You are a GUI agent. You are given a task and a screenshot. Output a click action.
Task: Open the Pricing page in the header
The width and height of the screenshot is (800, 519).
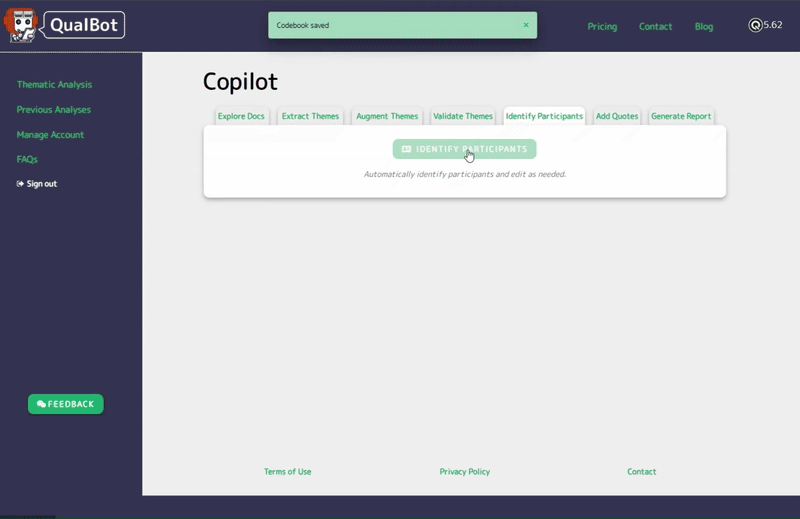point(602,27)
